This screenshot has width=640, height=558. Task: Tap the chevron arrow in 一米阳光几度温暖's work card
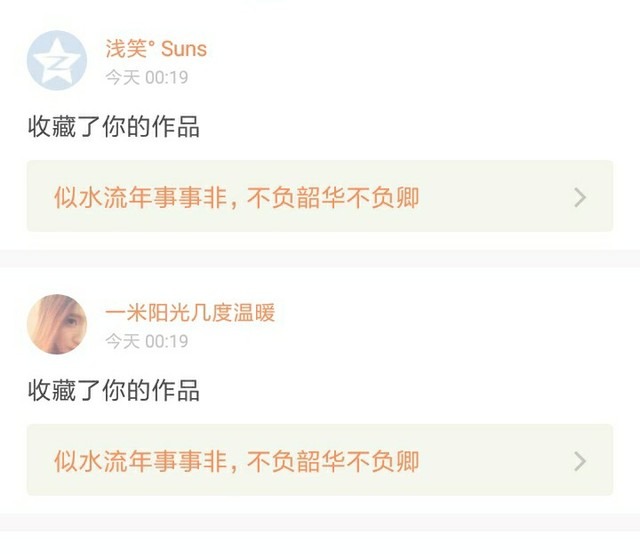[x=580, y=461]
